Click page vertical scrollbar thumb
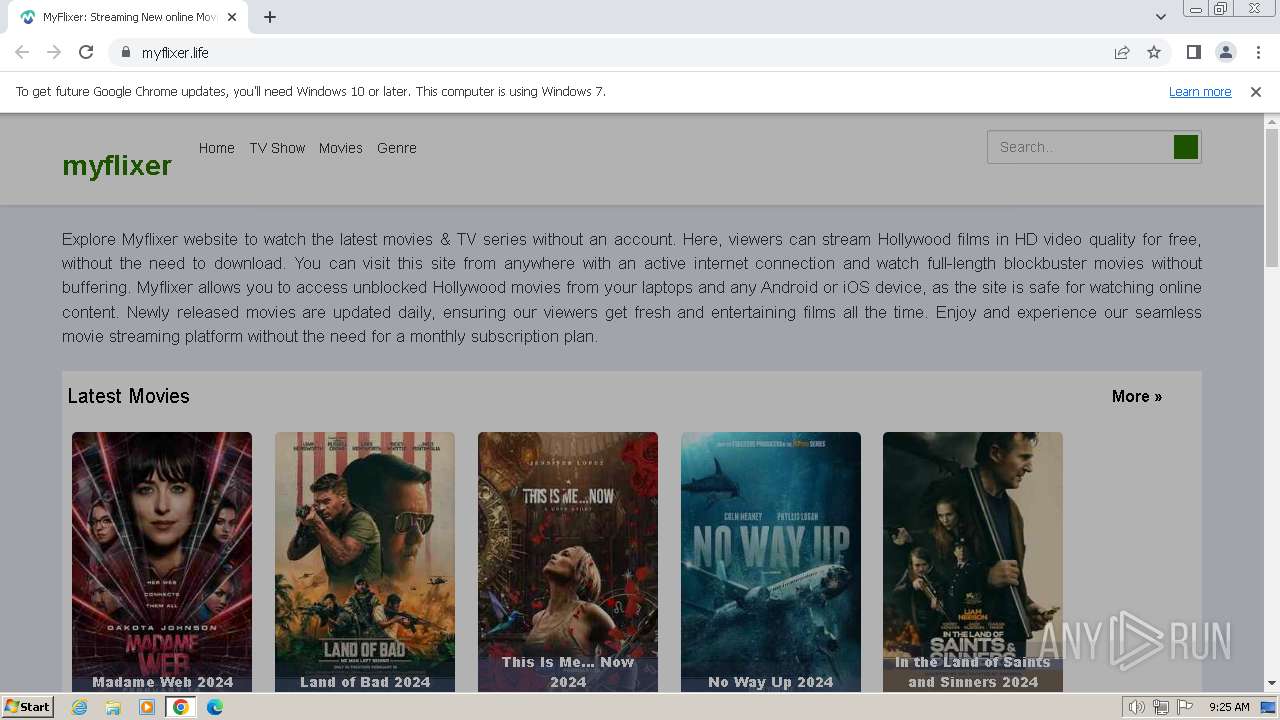Screen dimensions: 1280x720 pos(1272,198)
